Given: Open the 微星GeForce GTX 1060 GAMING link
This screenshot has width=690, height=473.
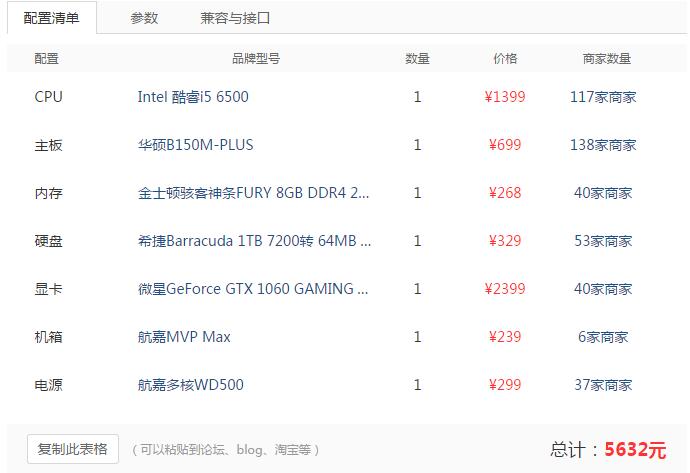Looking at the screenshot, I should tap(253, 289).
